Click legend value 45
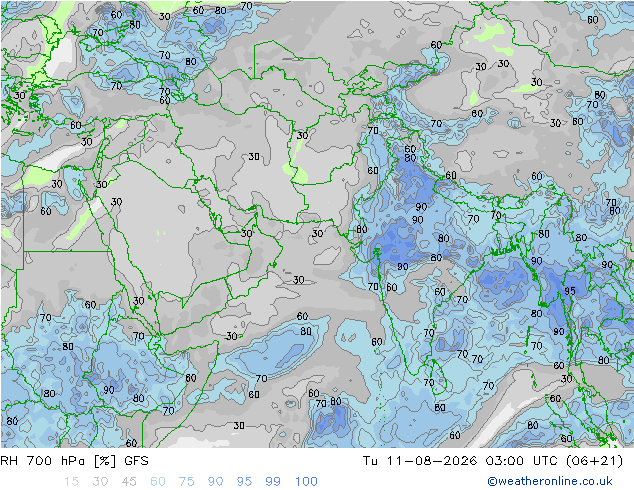Screen dimensions: 634x490 pyautogui.click(x=129, y=482)
